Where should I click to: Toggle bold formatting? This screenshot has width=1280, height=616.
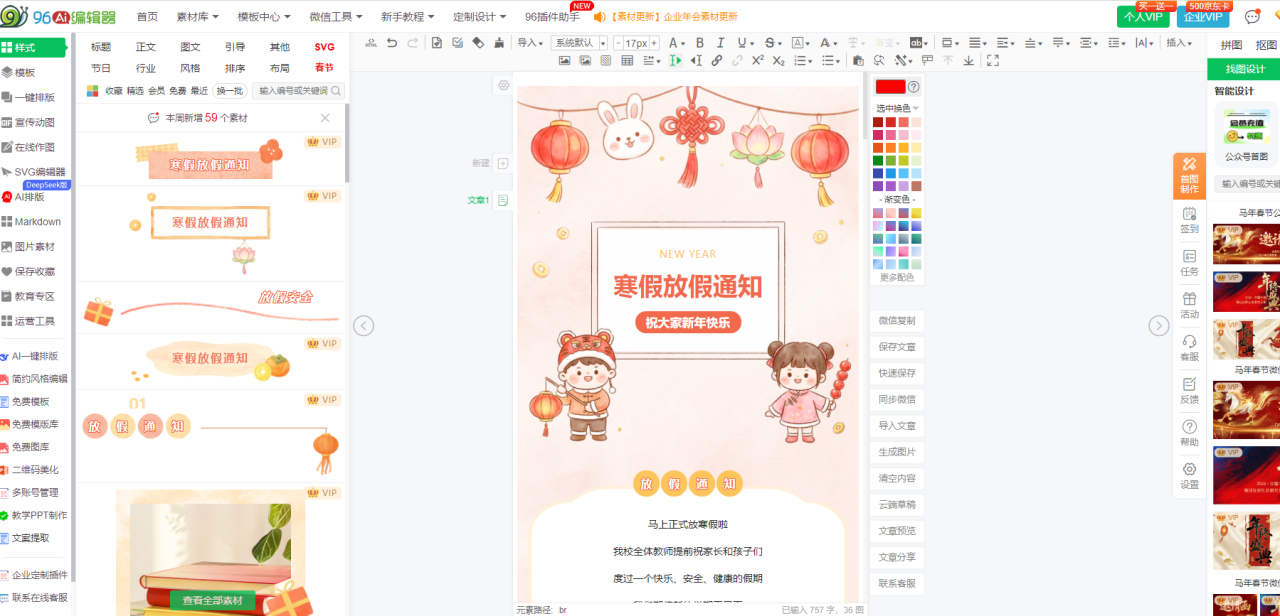pyautogui.click(x=699, y=43)
